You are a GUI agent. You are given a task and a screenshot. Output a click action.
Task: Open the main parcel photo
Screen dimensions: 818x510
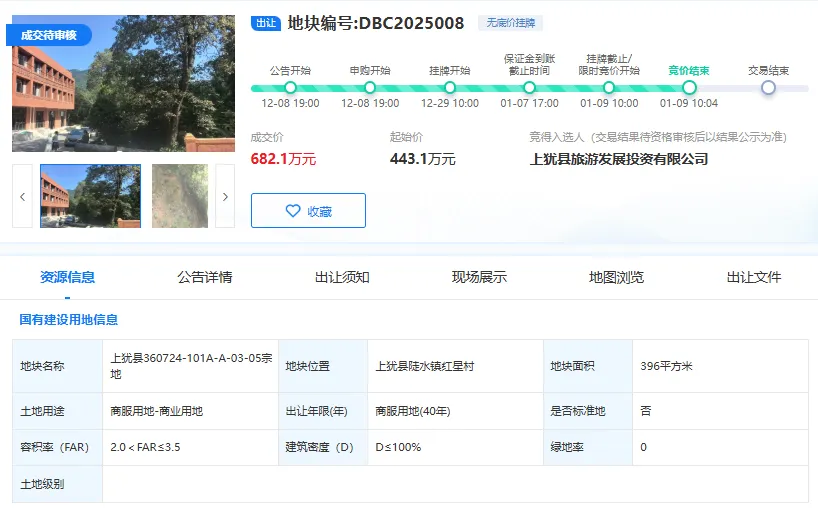coord(123,83)
